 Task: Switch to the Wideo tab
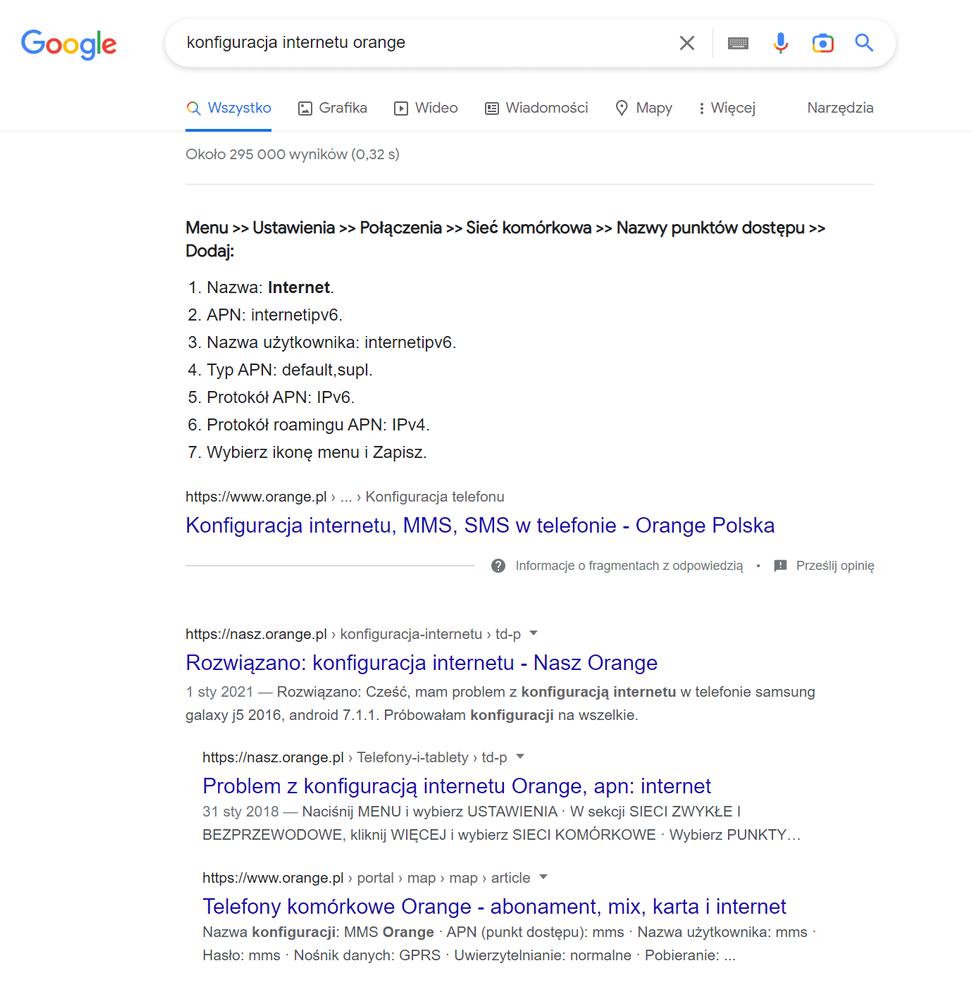[426, 108]
